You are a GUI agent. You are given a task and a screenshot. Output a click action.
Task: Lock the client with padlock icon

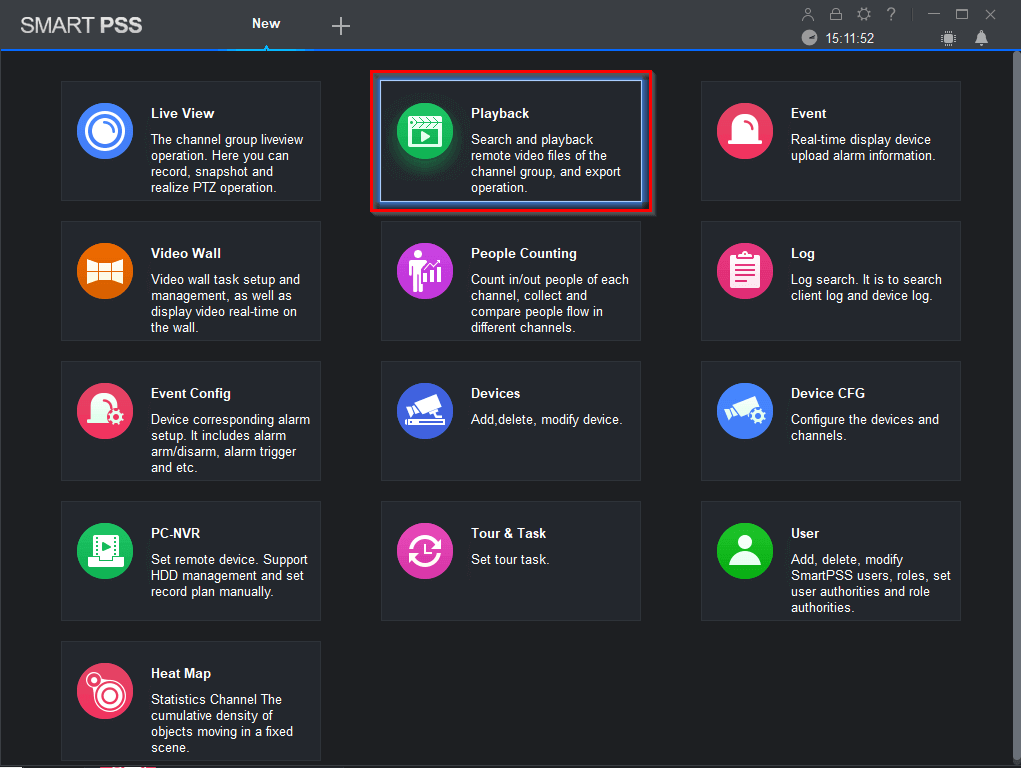click(x=836, y=14)
